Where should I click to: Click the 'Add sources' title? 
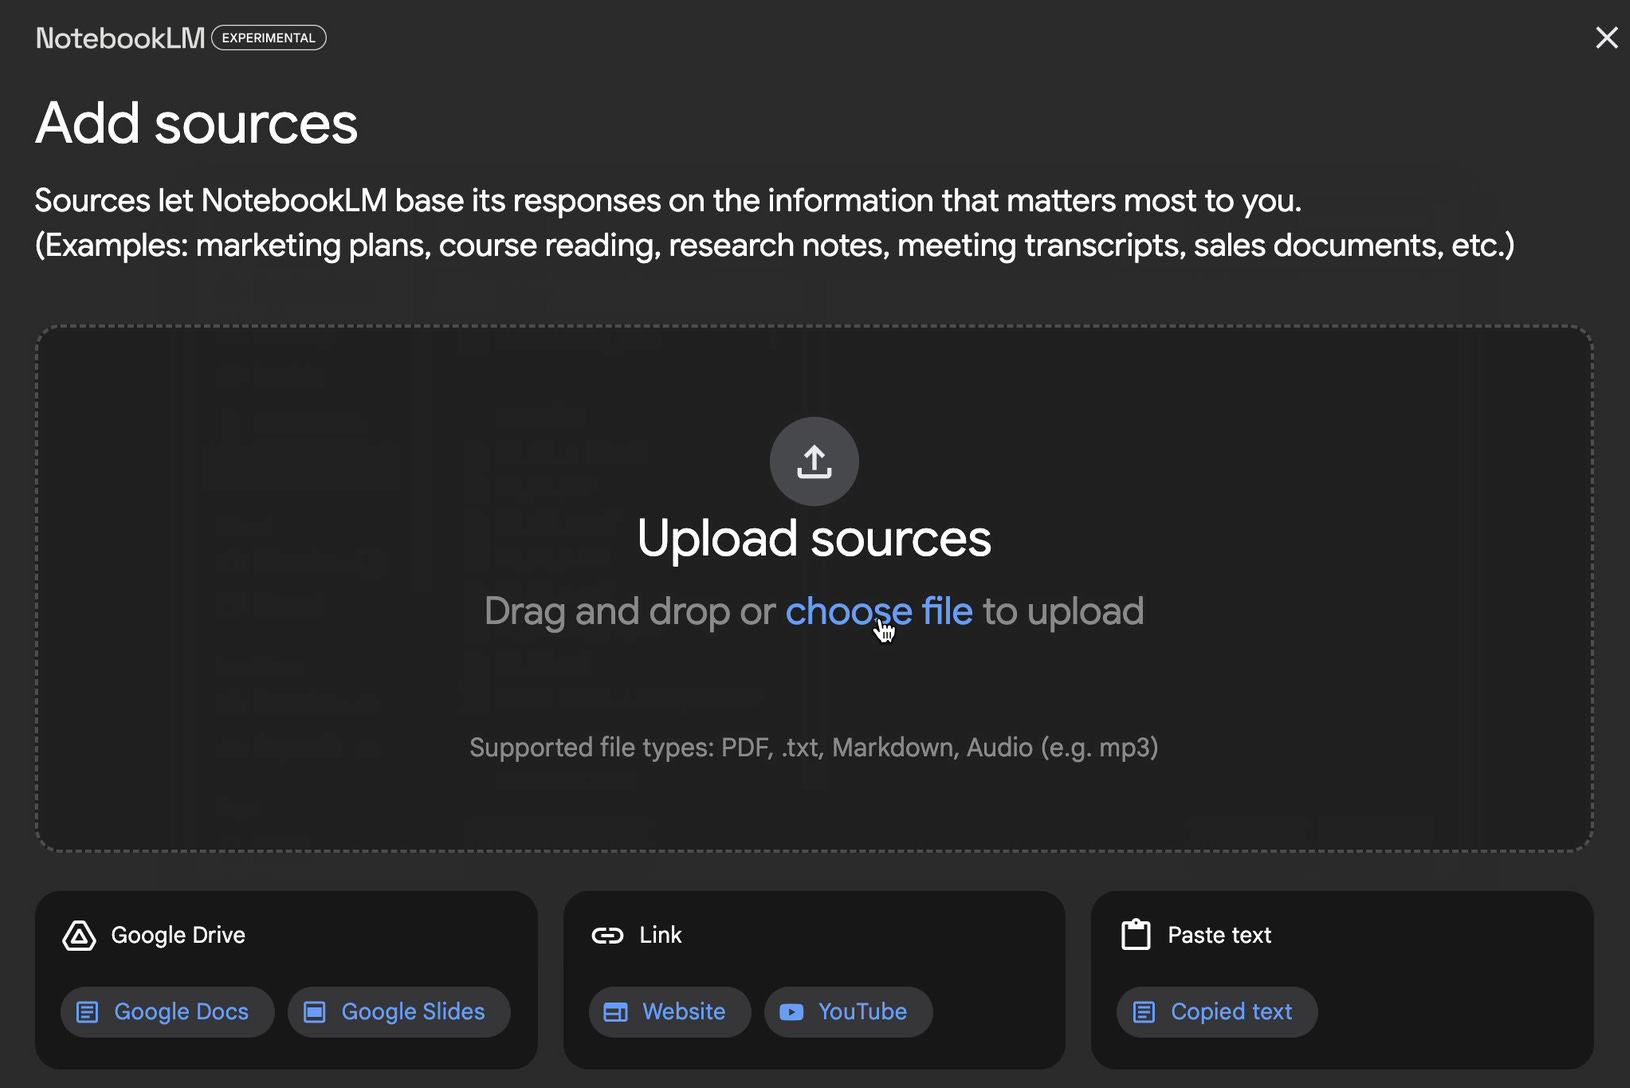(x=196, y=124)
